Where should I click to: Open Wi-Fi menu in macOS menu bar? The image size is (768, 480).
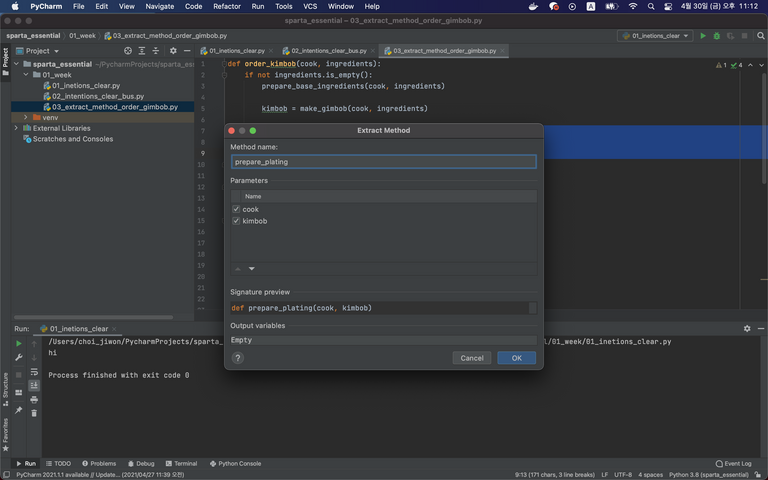click(x=633, y=6)
